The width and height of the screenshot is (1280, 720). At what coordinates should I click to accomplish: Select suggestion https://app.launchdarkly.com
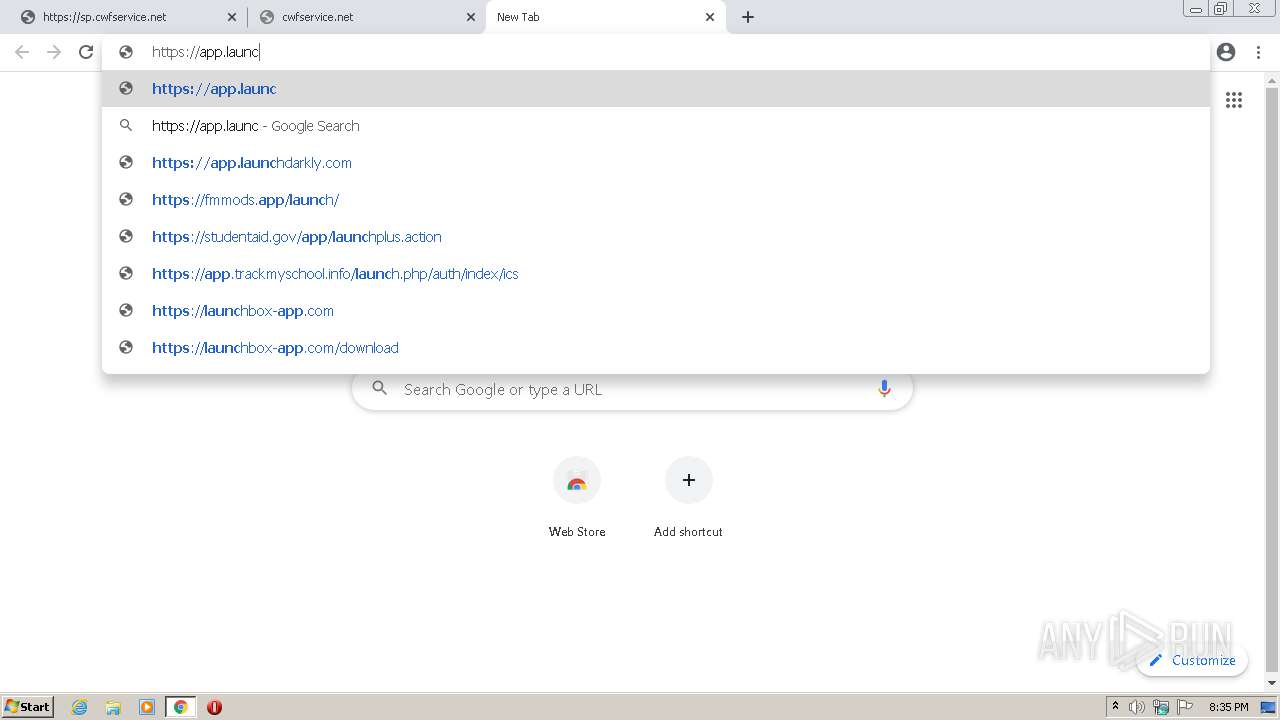(x=656, y=163)
